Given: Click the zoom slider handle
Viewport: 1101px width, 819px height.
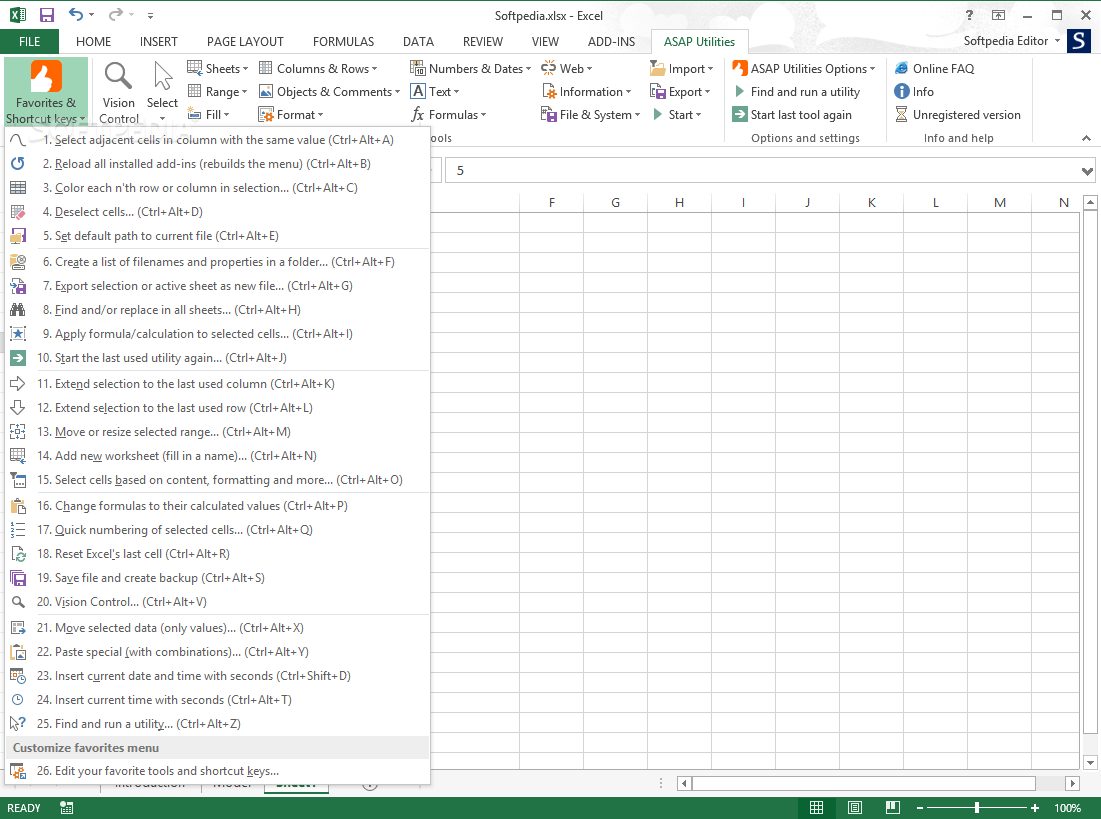Looking at the screenshot, I should pyautogui.click(x=977, y=808).
